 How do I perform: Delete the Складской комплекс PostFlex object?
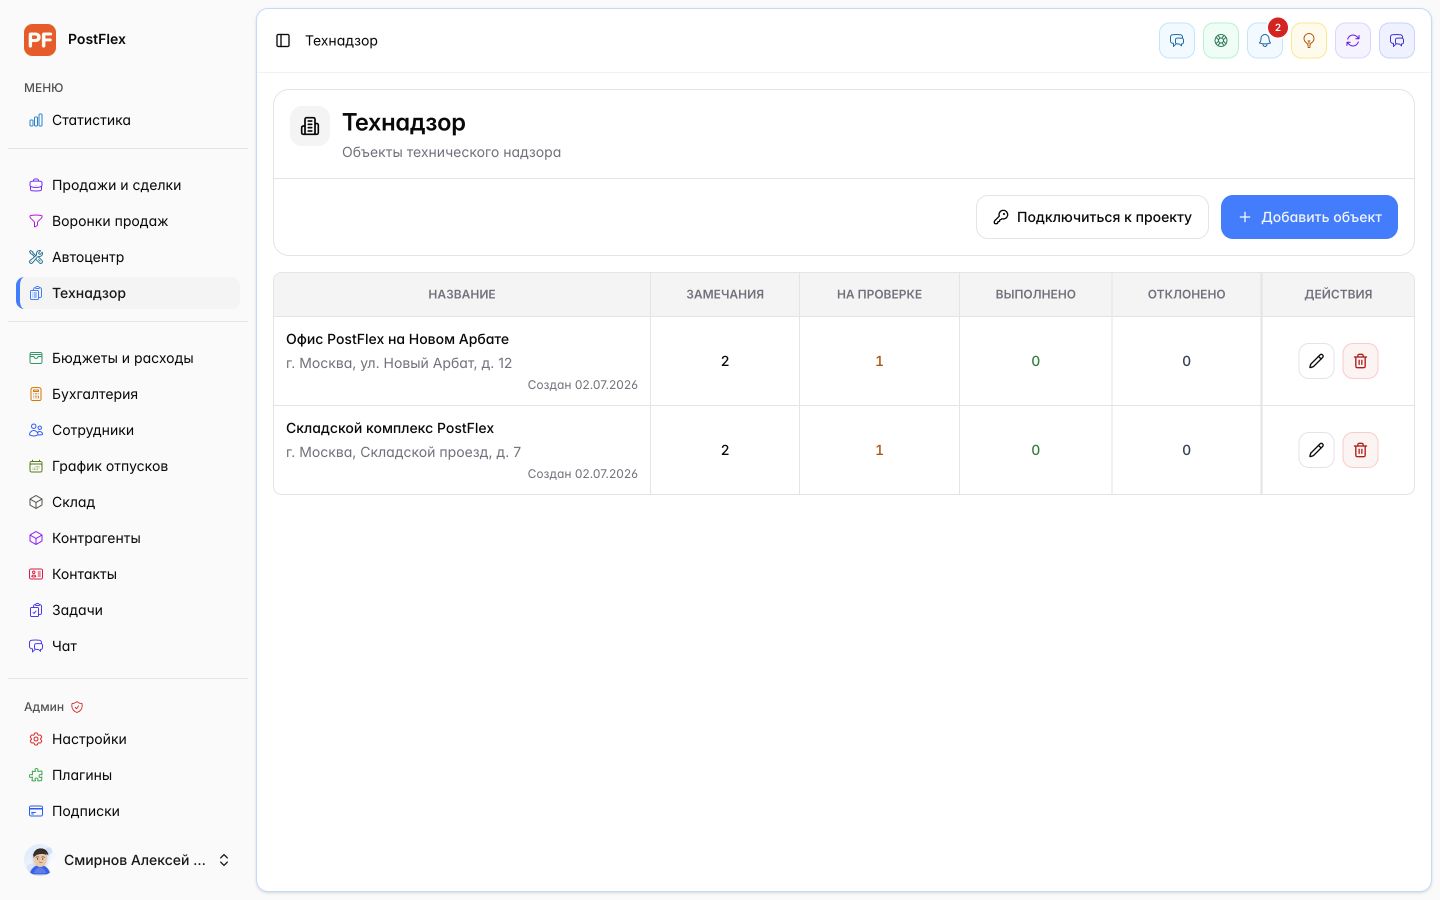click(x=1360, y=450)
